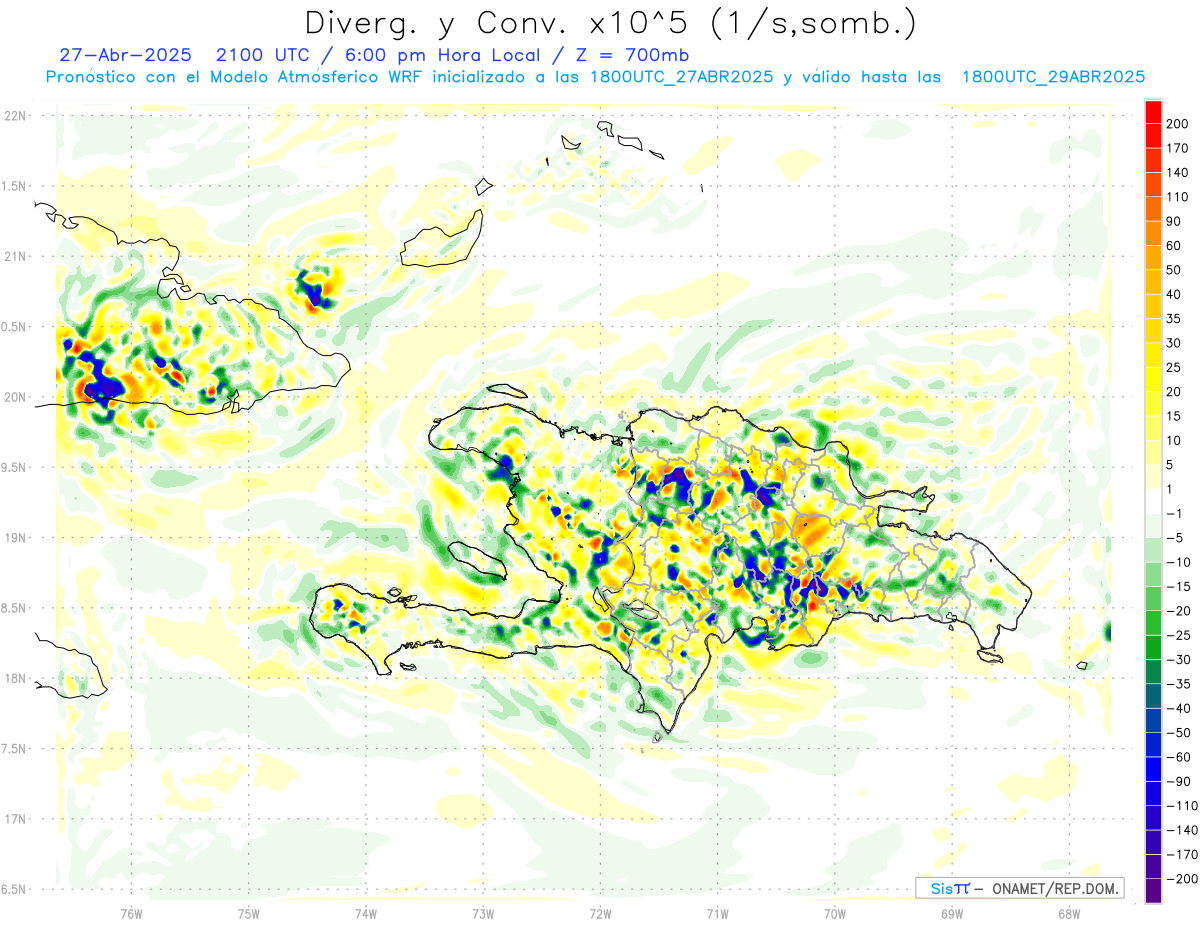Image resolution: width=1200 pixels, height=927 pixels.
Task: Click the positive "60" colorbar label
Action: coord(1175,246)
